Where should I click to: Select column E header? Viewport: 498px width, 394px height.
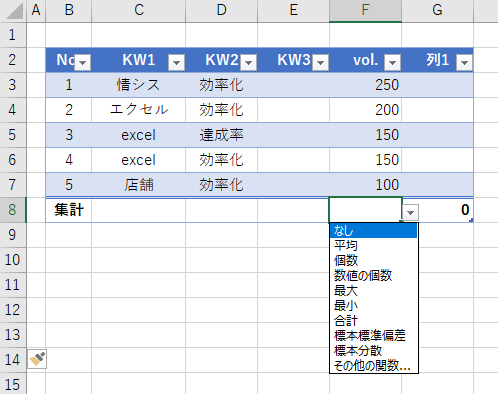[294, 11]
